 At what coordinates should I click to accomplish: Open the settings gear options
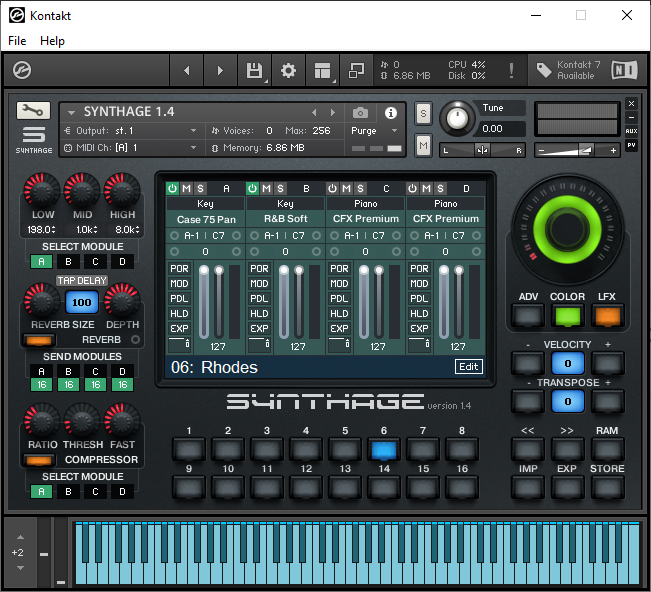point(288,70)
